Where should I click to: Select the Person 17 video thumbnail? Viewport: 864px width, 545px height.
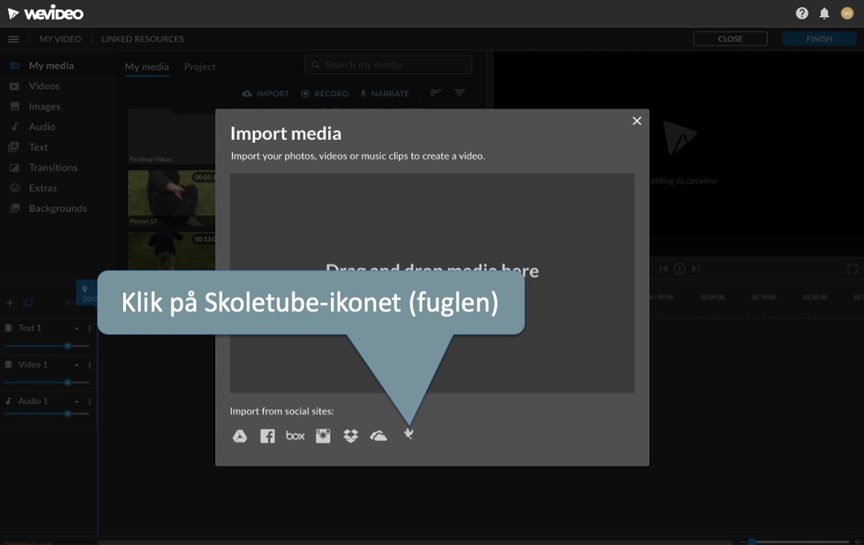tap(171, 197)
